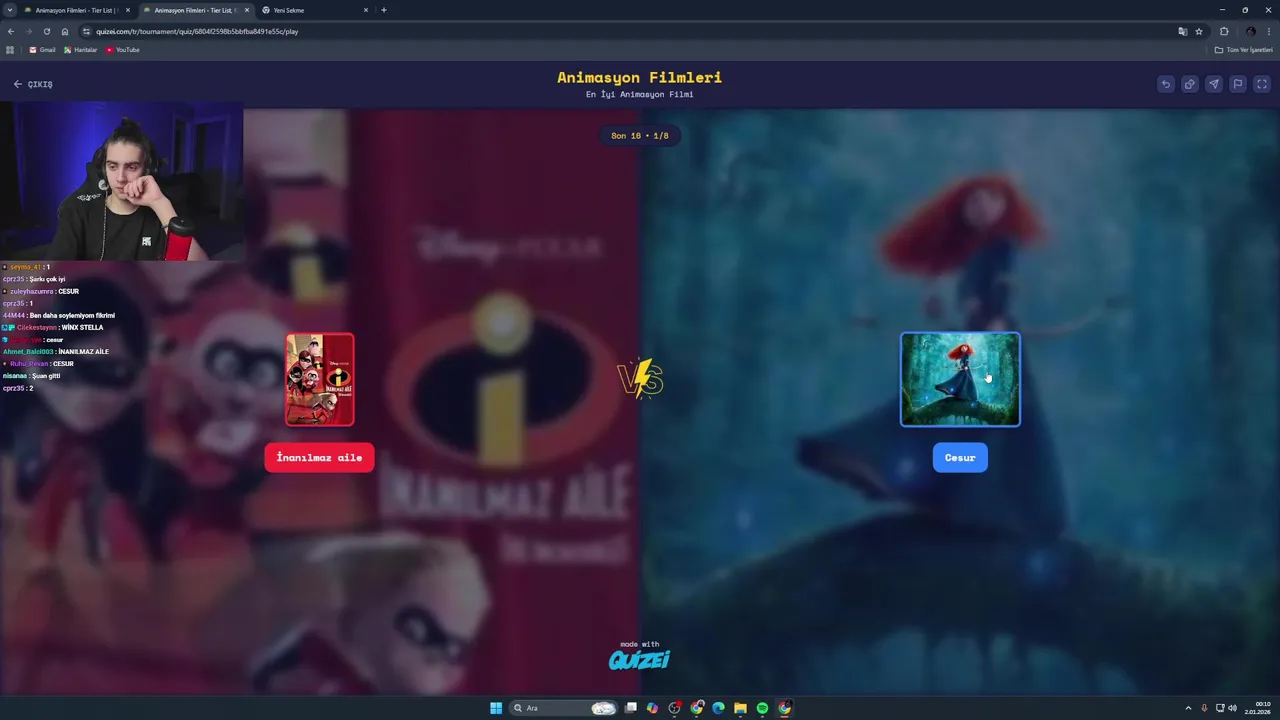Click the 'En İyi Animasyon Filmi' subtitle
Image resolution: width=1280 pixels, height=720 pixels.
(x=640, y=95)
